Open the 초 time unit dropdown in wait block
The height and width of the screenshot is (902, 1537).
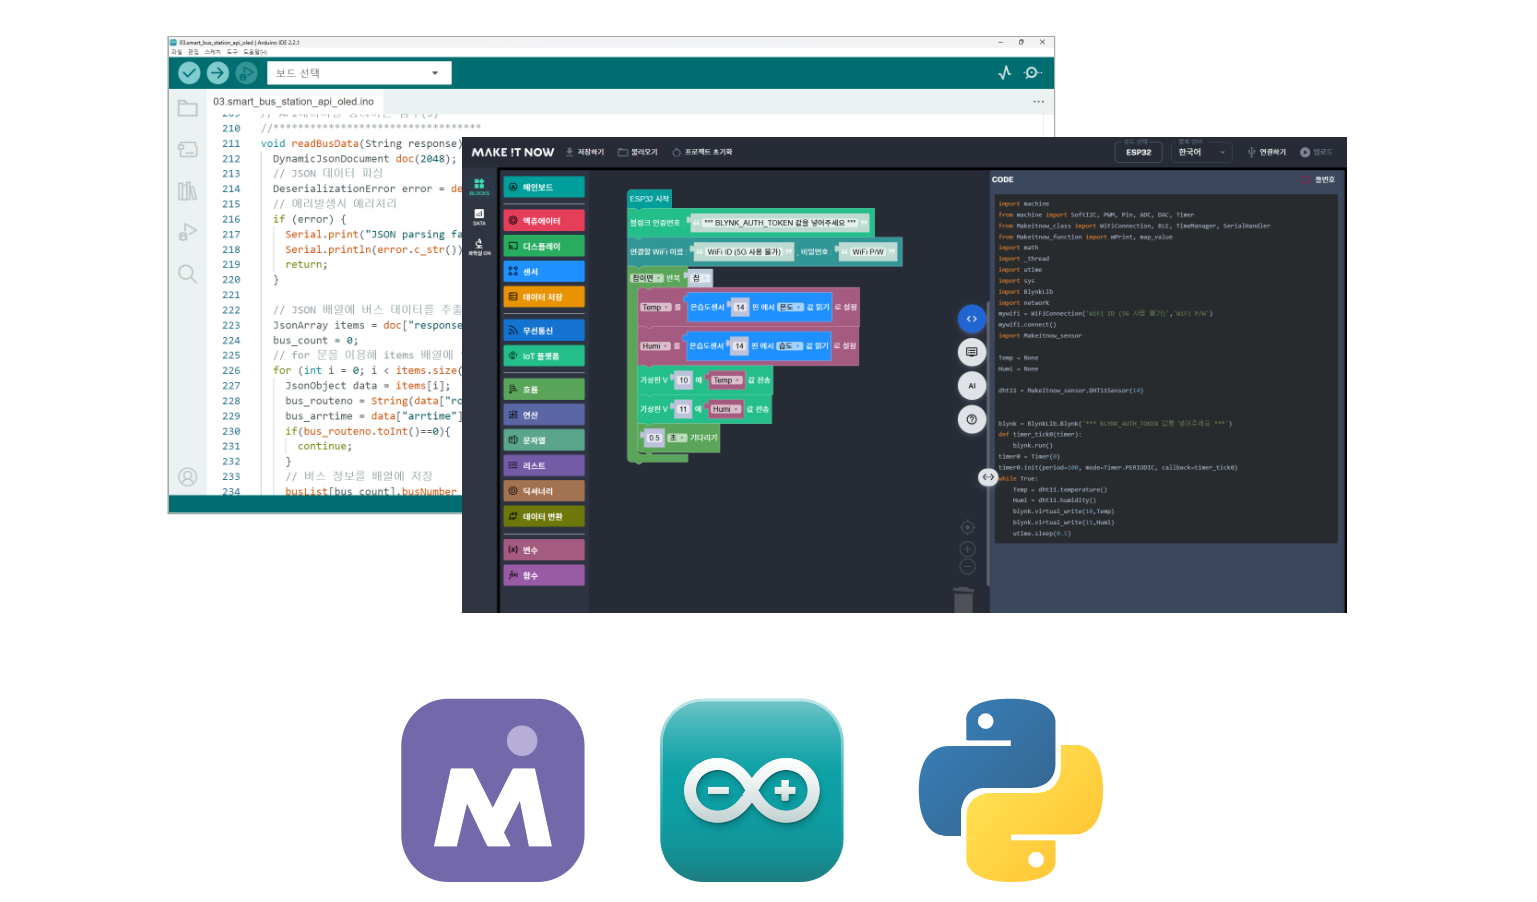pos(677,438)
